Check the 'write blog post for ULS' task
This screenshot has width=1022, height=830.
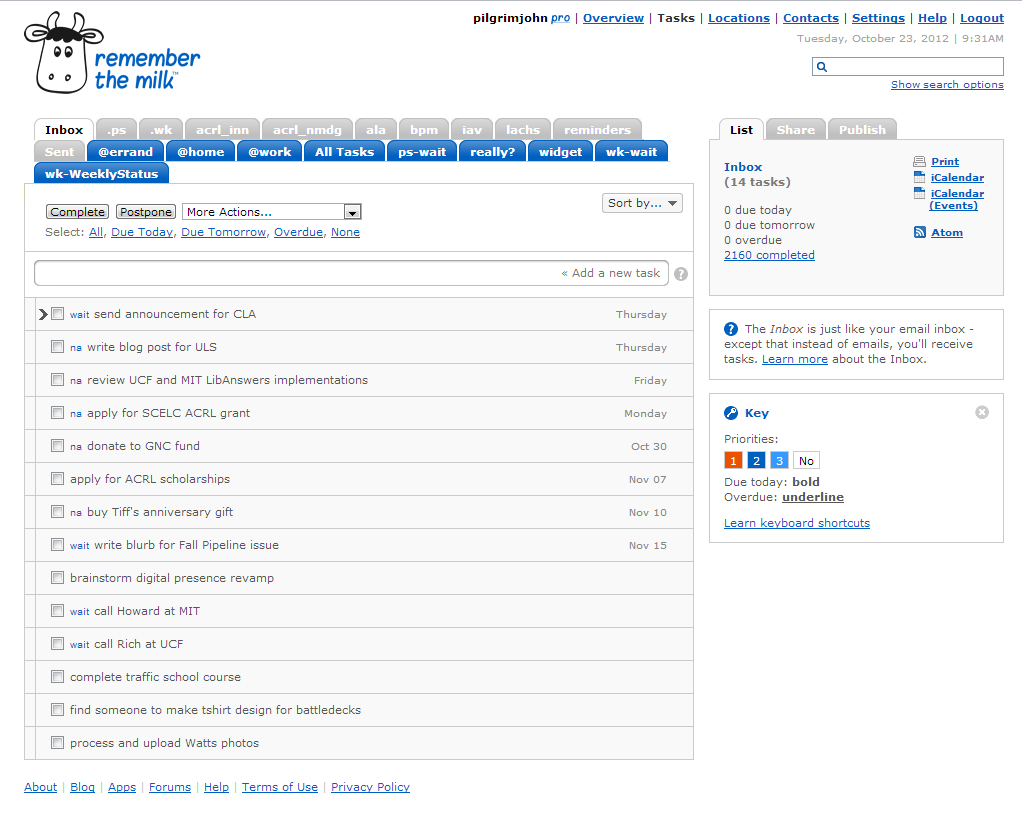point(58,347)
